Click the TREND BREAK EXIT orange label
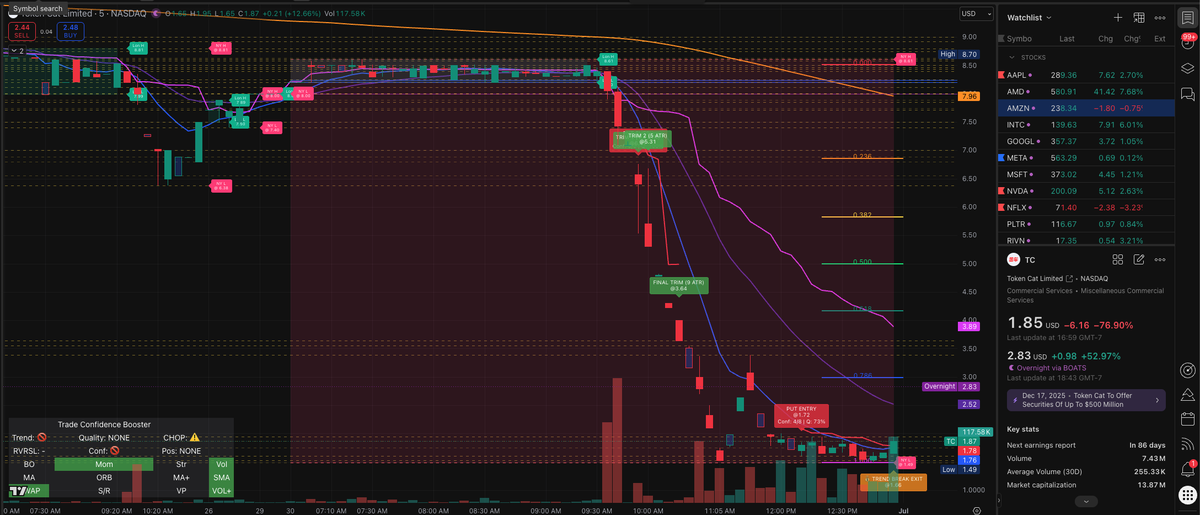Image resolution: width=1200 pixels, height=515 pixels. point(894,481)
